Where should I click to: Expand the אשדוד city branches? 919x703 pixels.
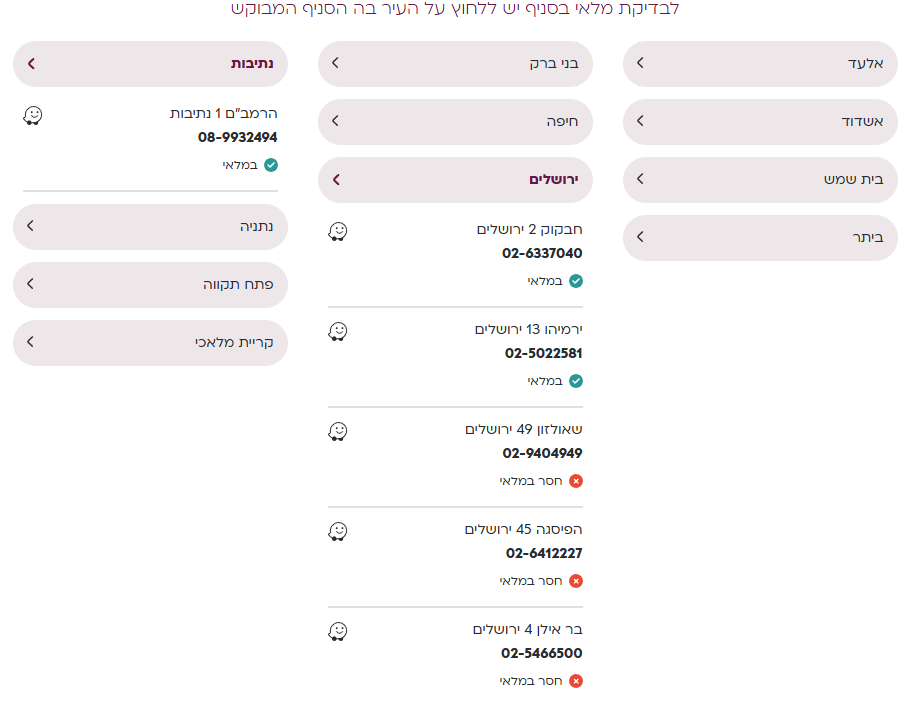click(x=760, y=122)
